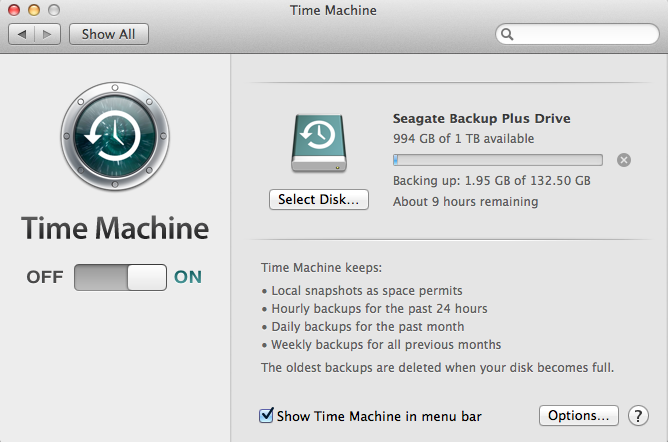Open the Select Disk… dialog

coord(319,199)
